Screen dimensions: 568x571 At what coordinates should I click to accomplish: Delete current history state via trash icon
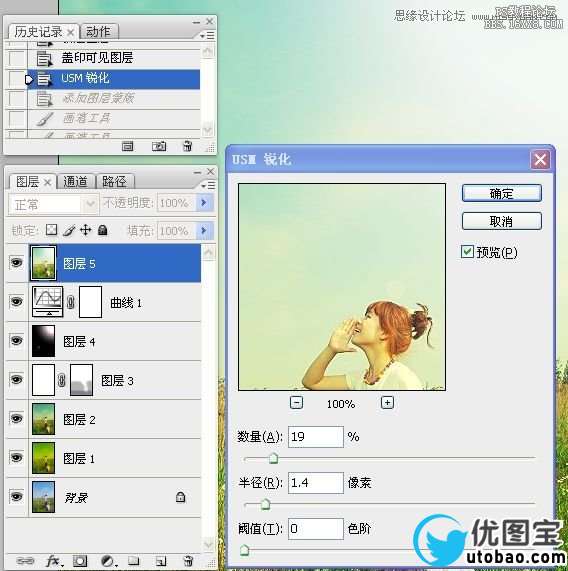[187, 146]
